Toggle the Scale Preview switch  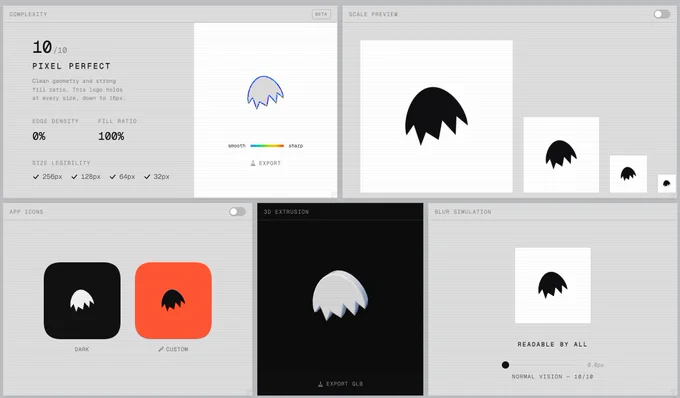click(x=662, y=14)
